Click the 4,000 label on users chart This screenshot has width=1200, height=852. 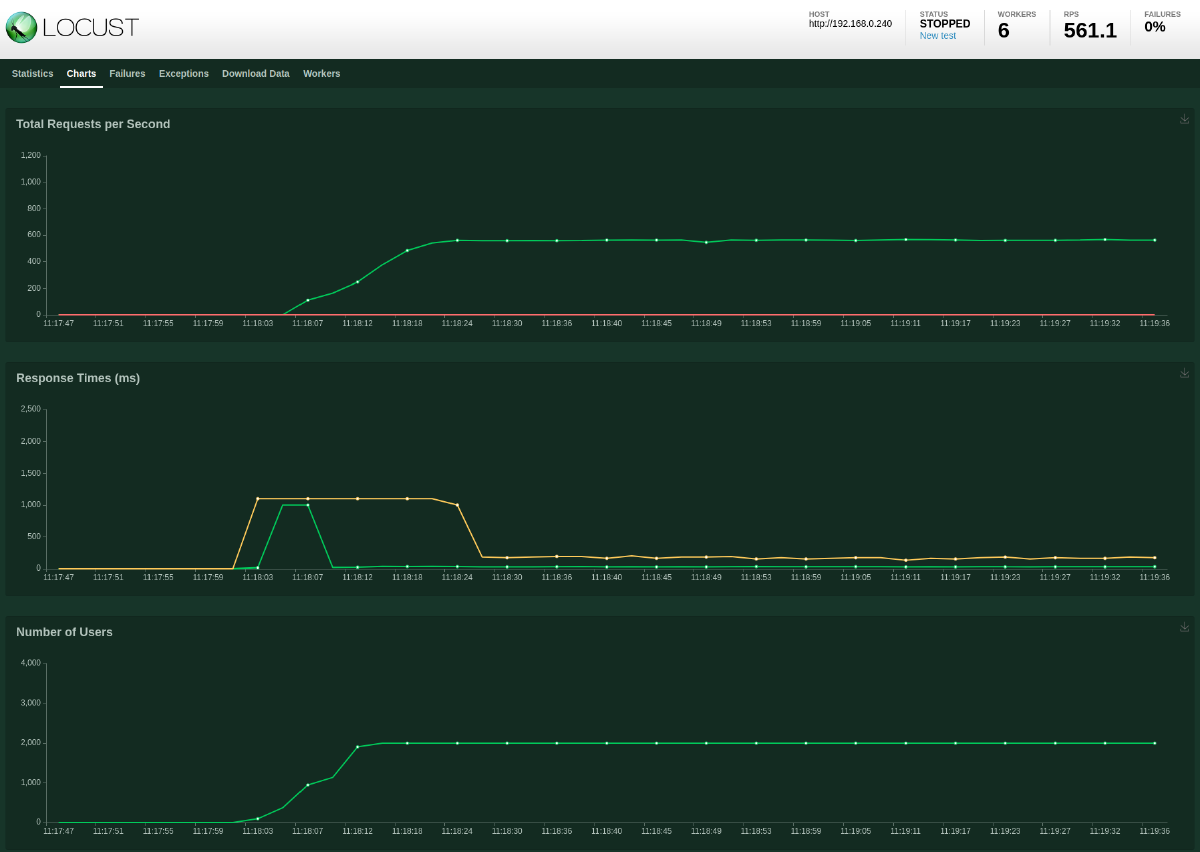pyautogui.click(x=31, y=663)
